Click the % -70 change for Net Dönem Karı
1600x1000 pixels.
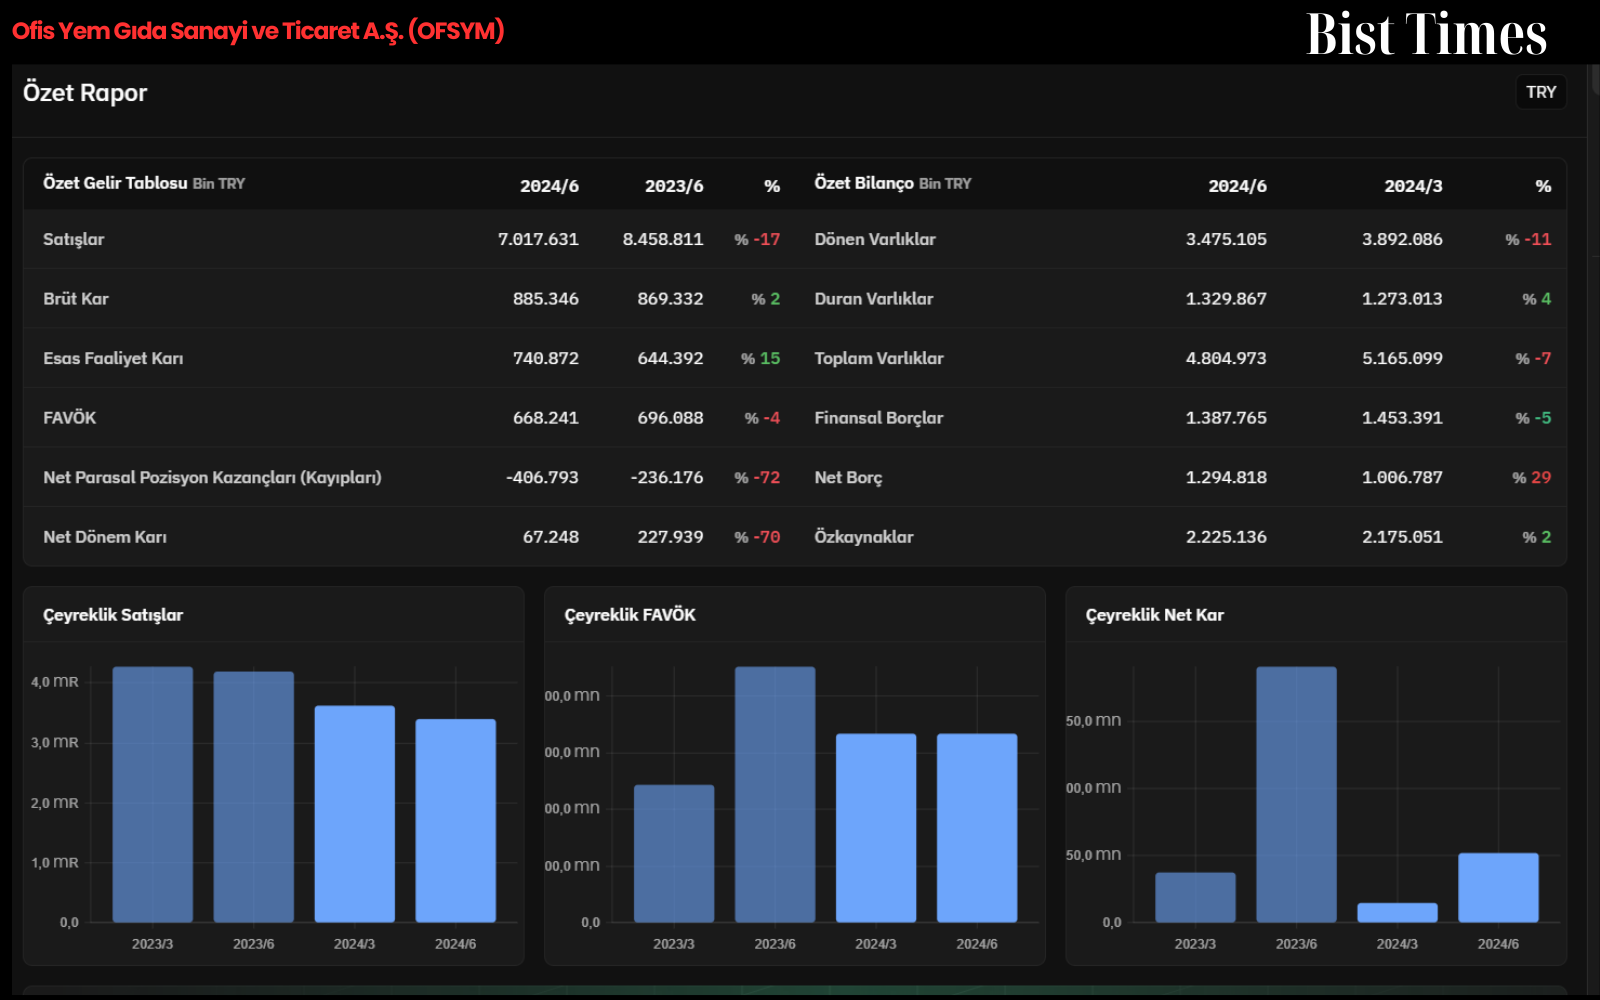[x=757, y=537]
